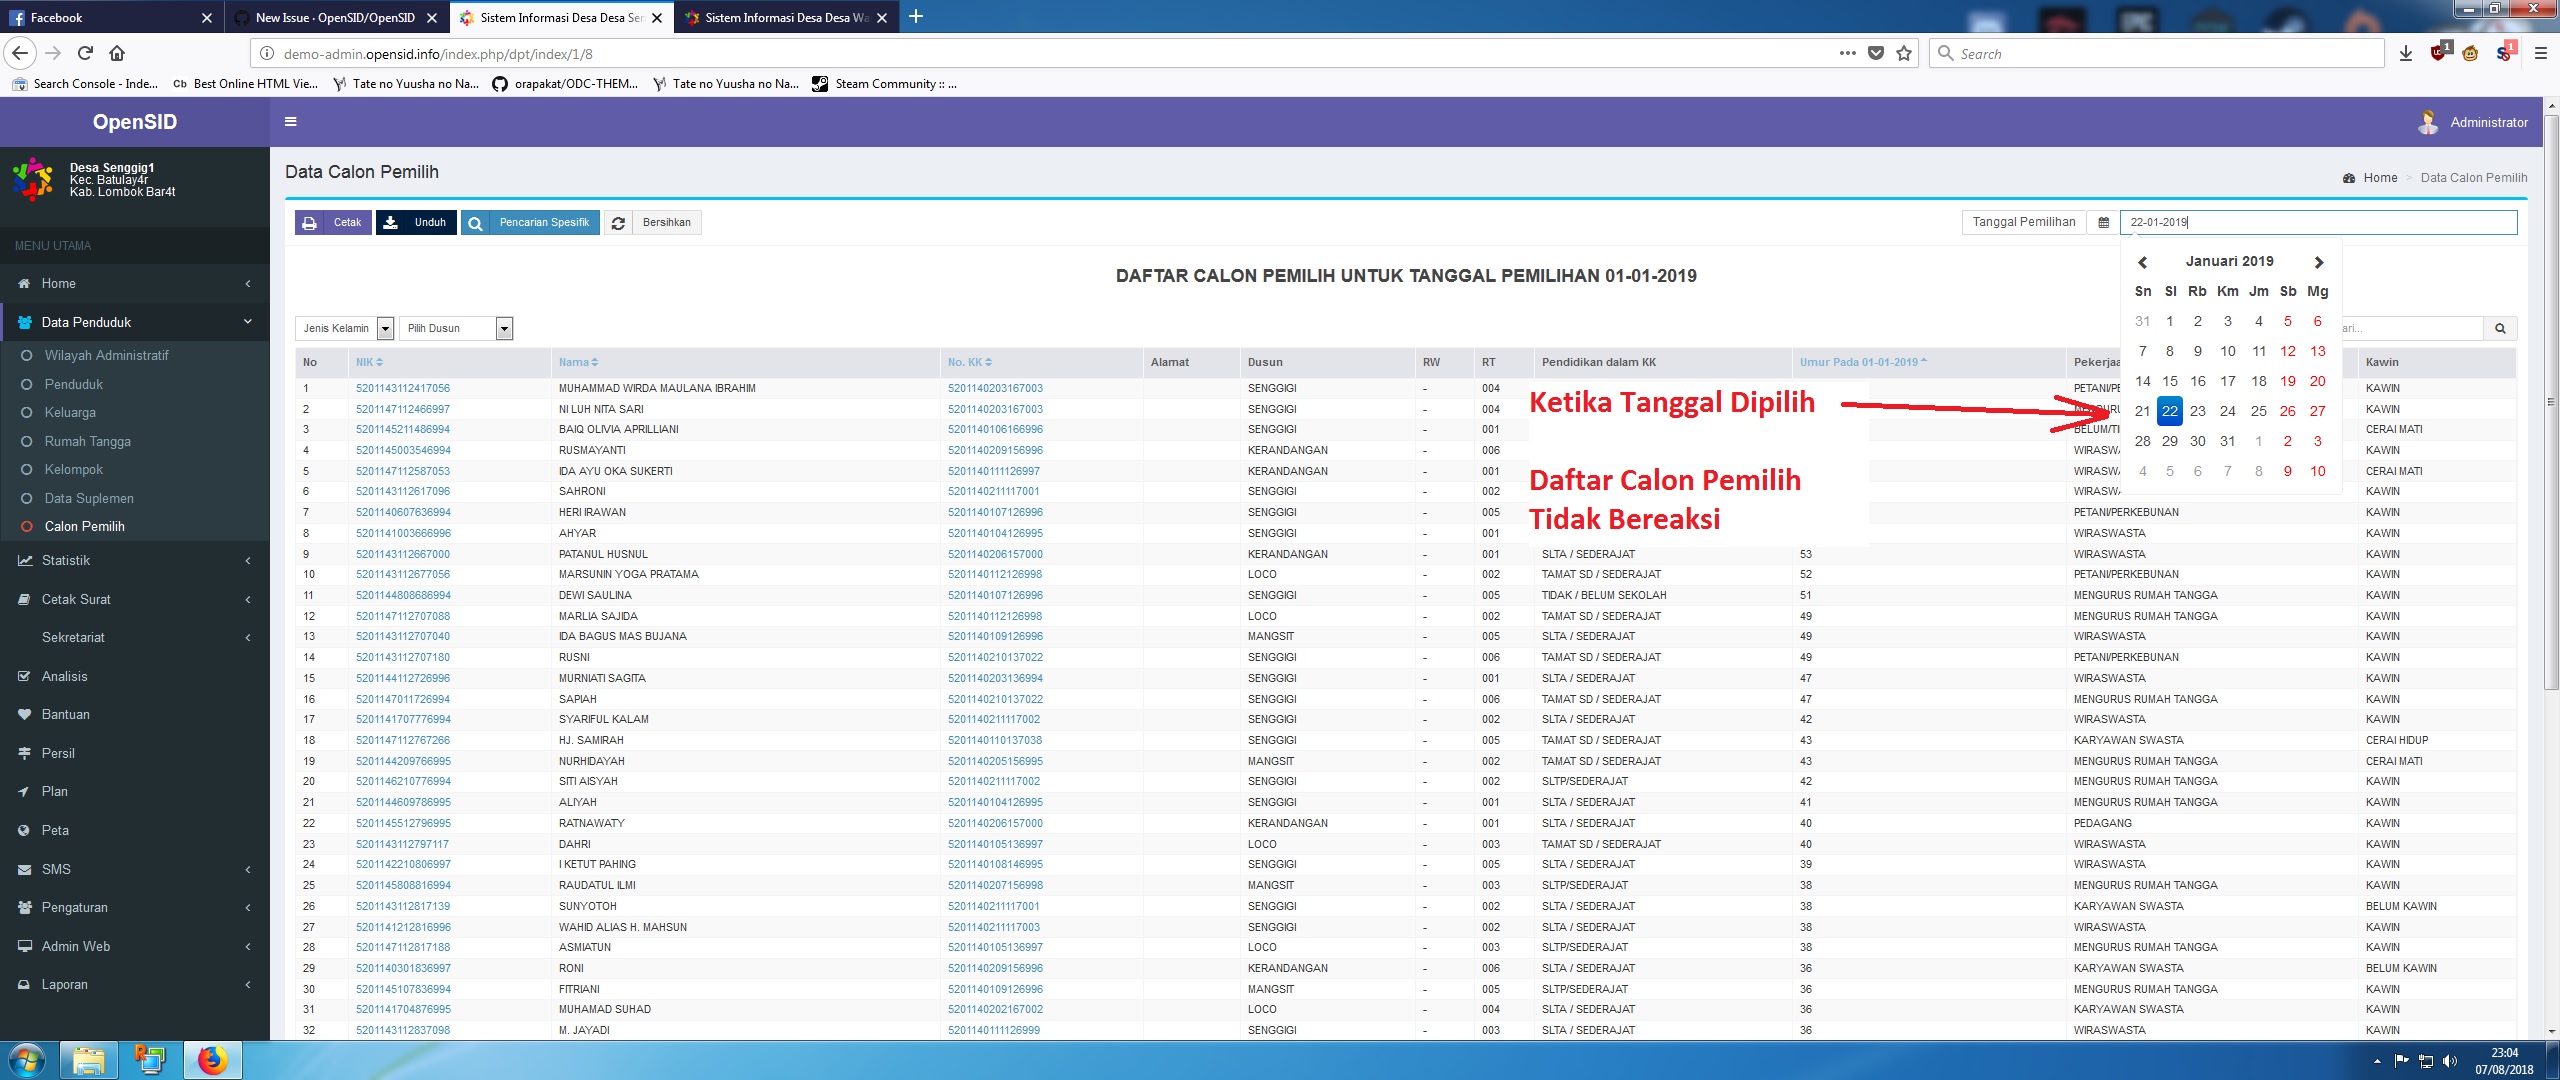
Task: Open the Pilih Dusun dropdown
Action: point(506,328)
